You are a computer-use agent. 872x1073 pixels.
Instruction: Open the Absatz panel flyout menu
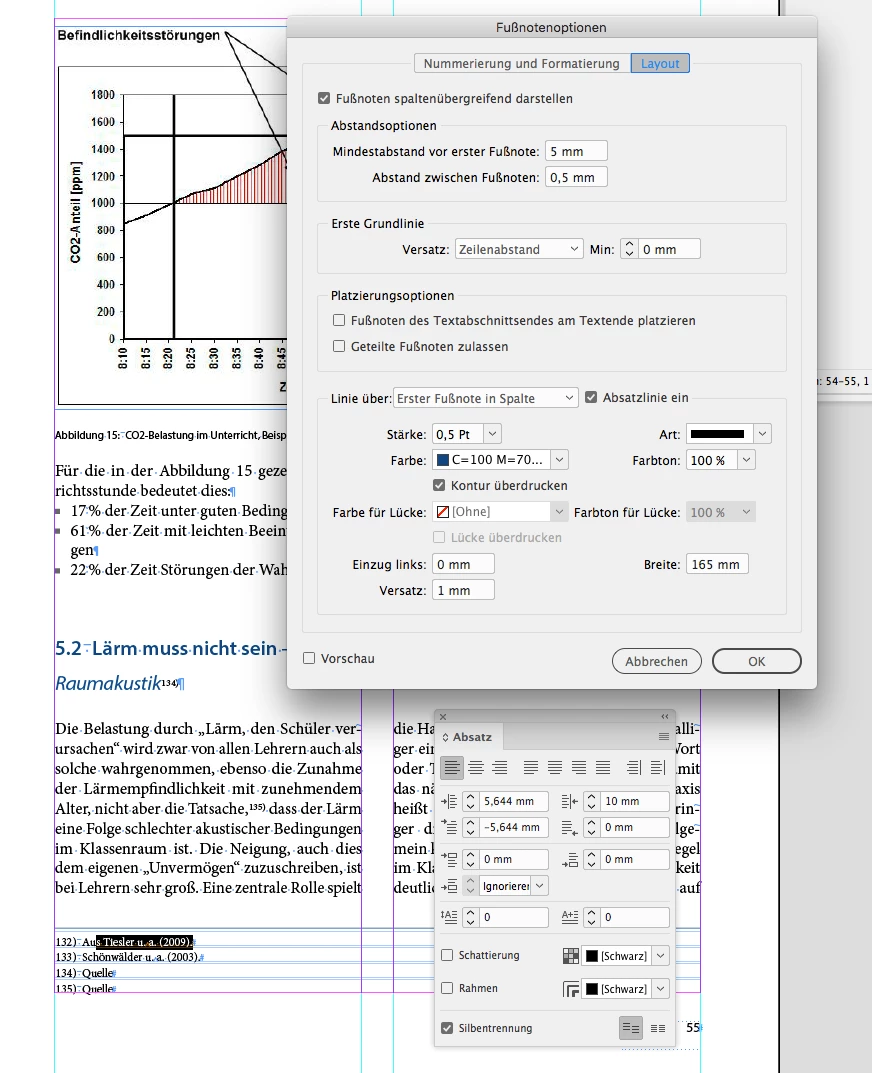(663, 737)
